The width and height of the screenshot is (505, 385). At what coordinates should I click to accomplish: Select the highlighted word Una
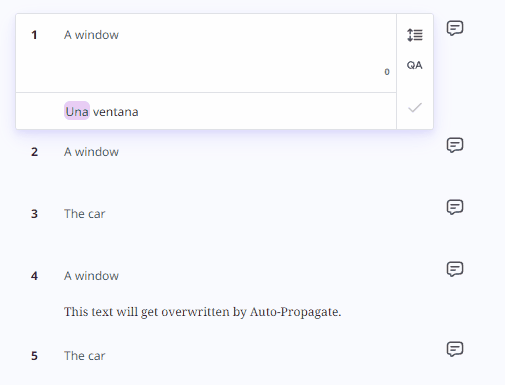click(x=77, y=112)
